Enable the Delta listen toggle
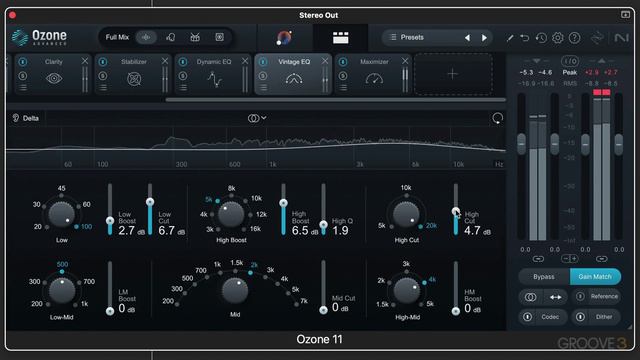 tap(26, 118)
